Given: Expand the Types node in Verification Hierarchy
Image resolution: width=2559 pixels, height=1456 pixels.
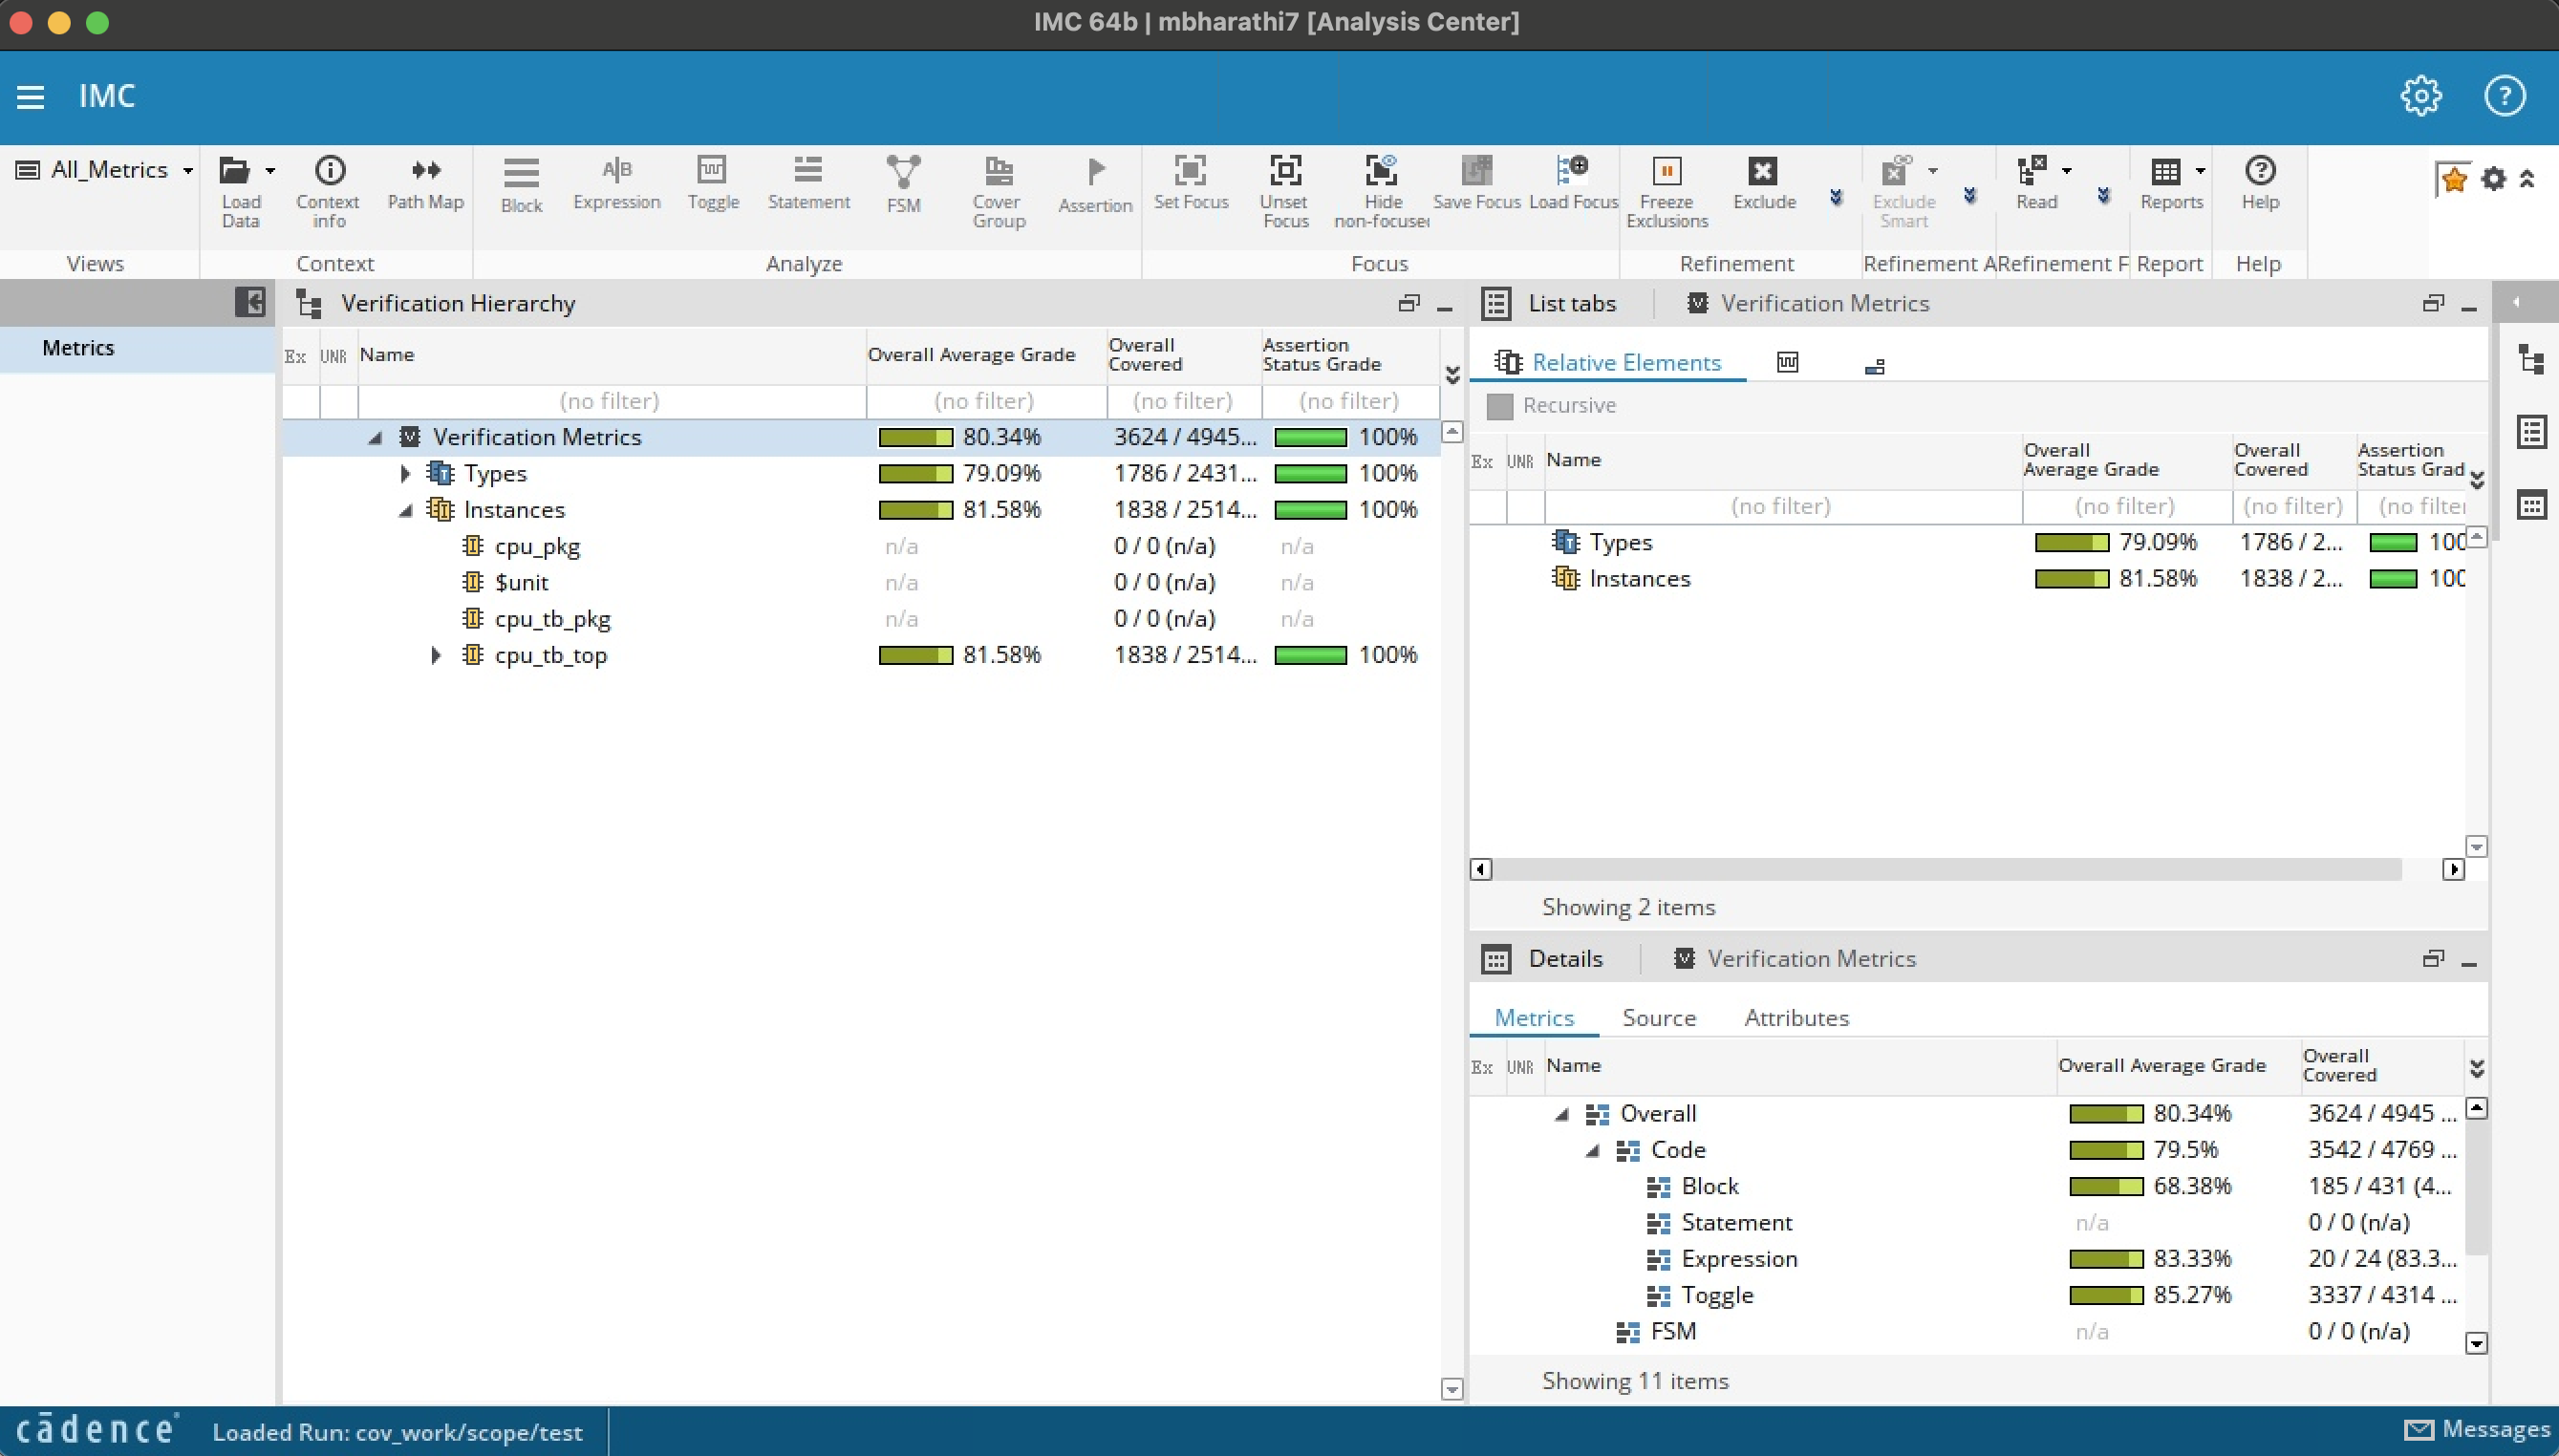Looking at the screenshot, I should tap(405, 473).
